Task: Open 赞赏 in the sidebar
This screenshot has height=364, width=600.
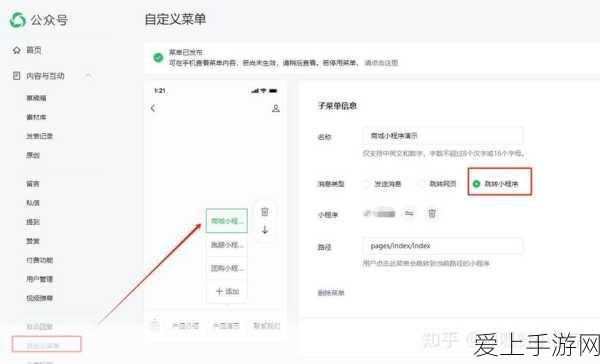Action: point(33,241)
